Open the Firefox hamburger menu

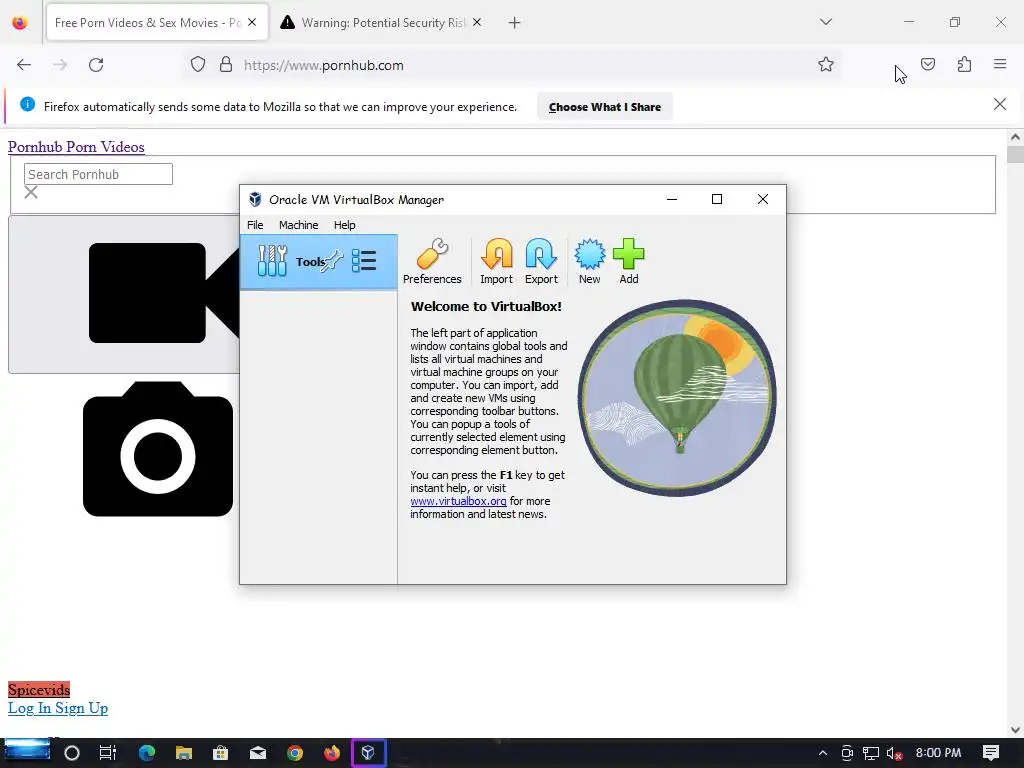pos(1000,64)
